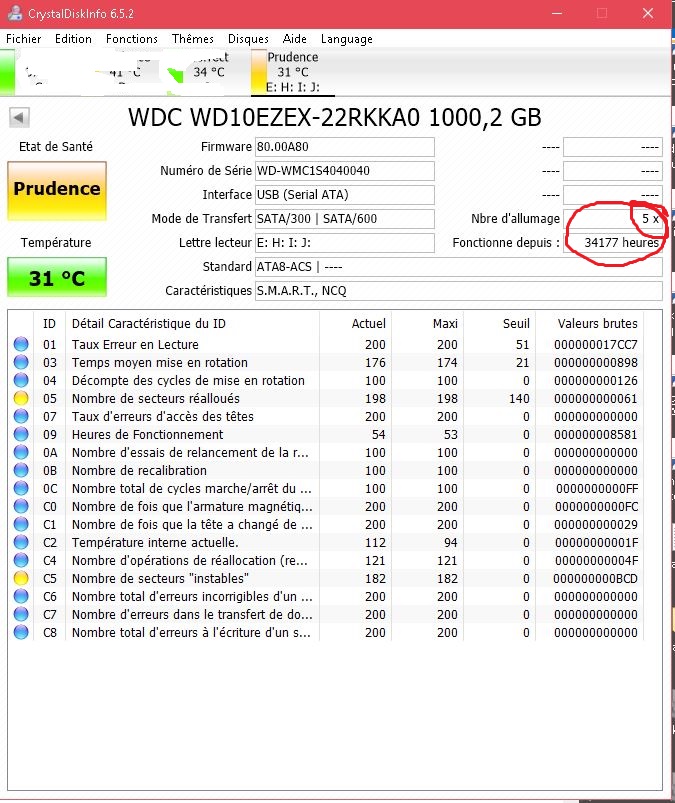Click the Standard field ATA8-ACS
This screenshot has height=803, width=675.
pyautogui.click(x=458, y=267)
